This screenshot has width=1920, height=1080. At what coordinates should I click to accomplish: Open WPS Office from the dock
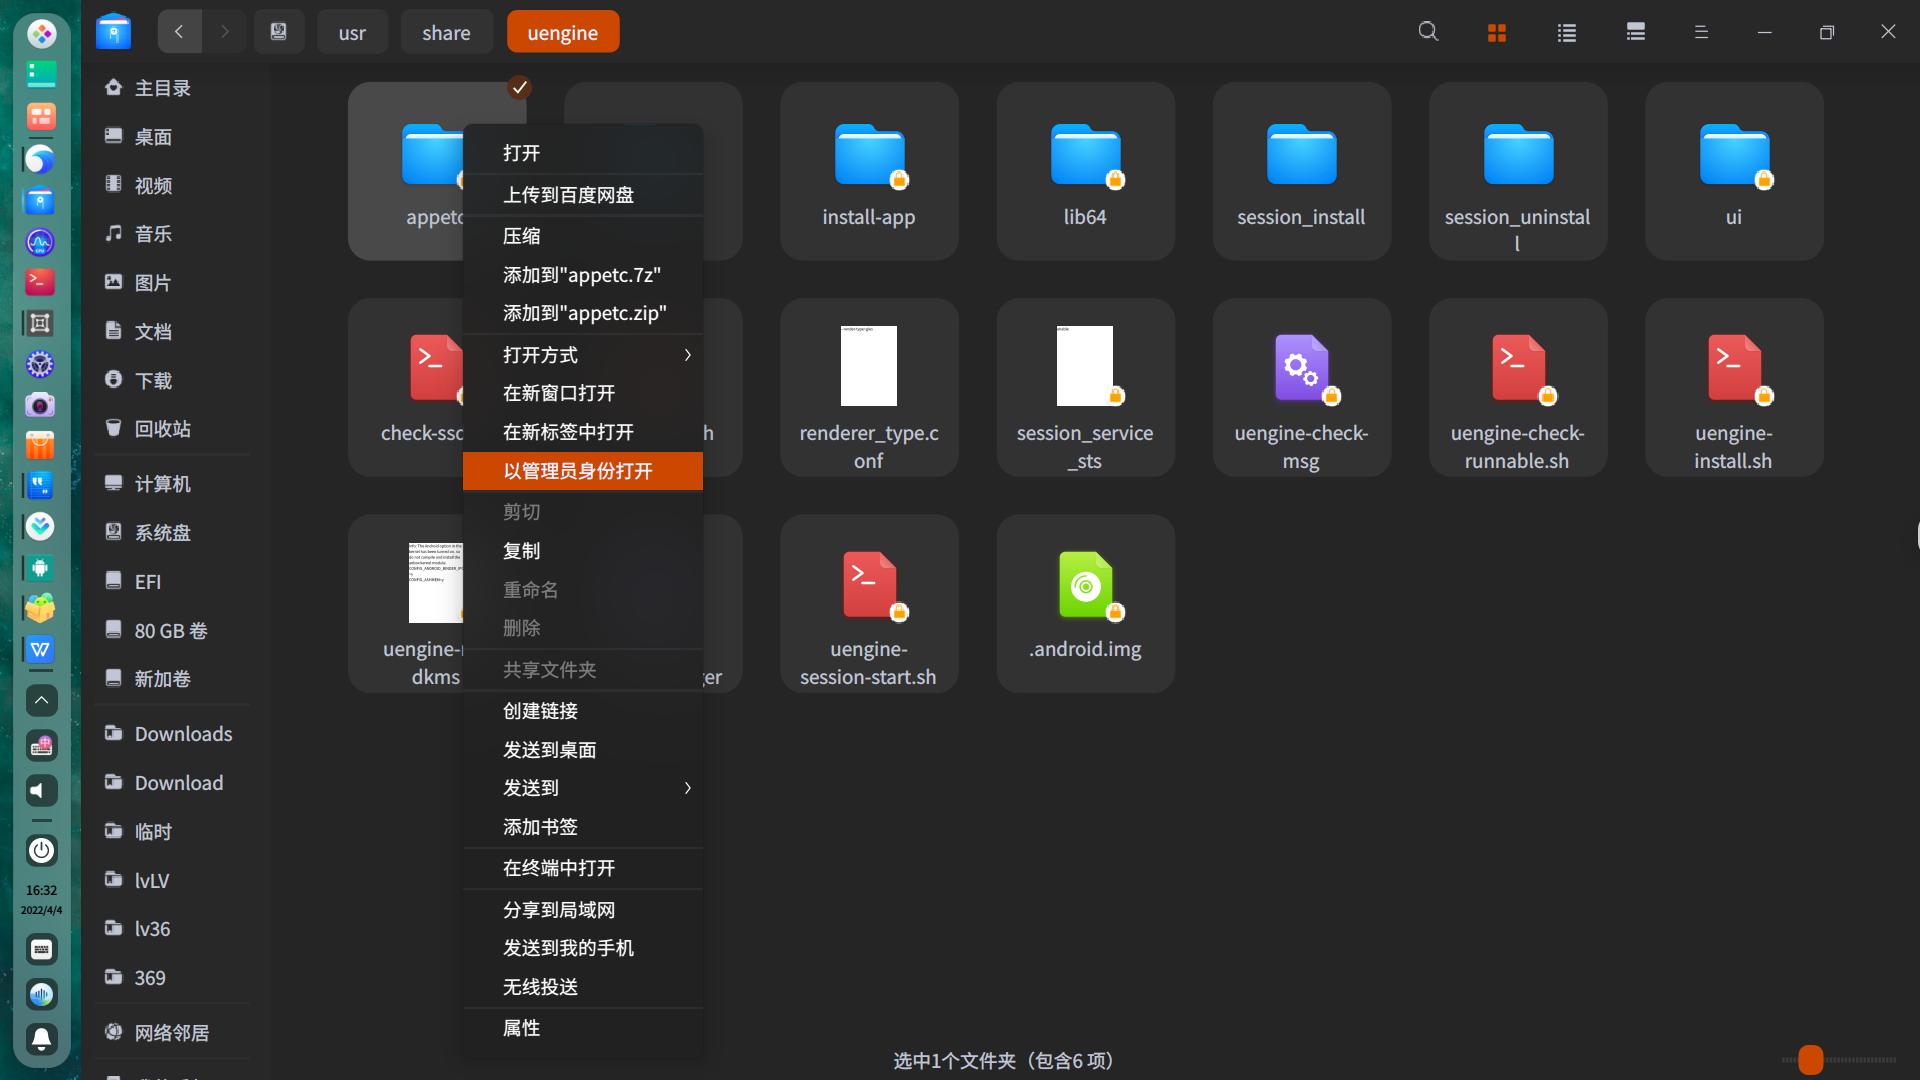click(x=40, y=649)
